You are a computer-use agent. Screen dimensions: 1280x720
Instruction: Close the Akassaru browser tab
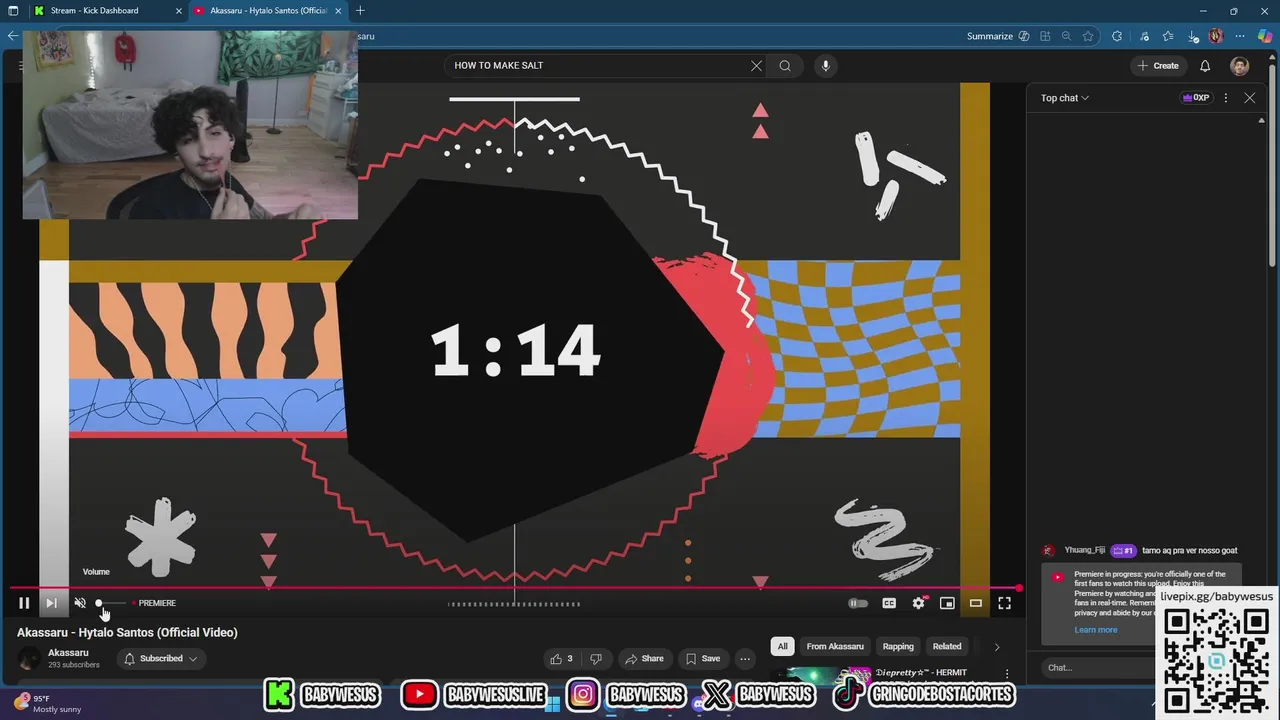click(338, 10)
